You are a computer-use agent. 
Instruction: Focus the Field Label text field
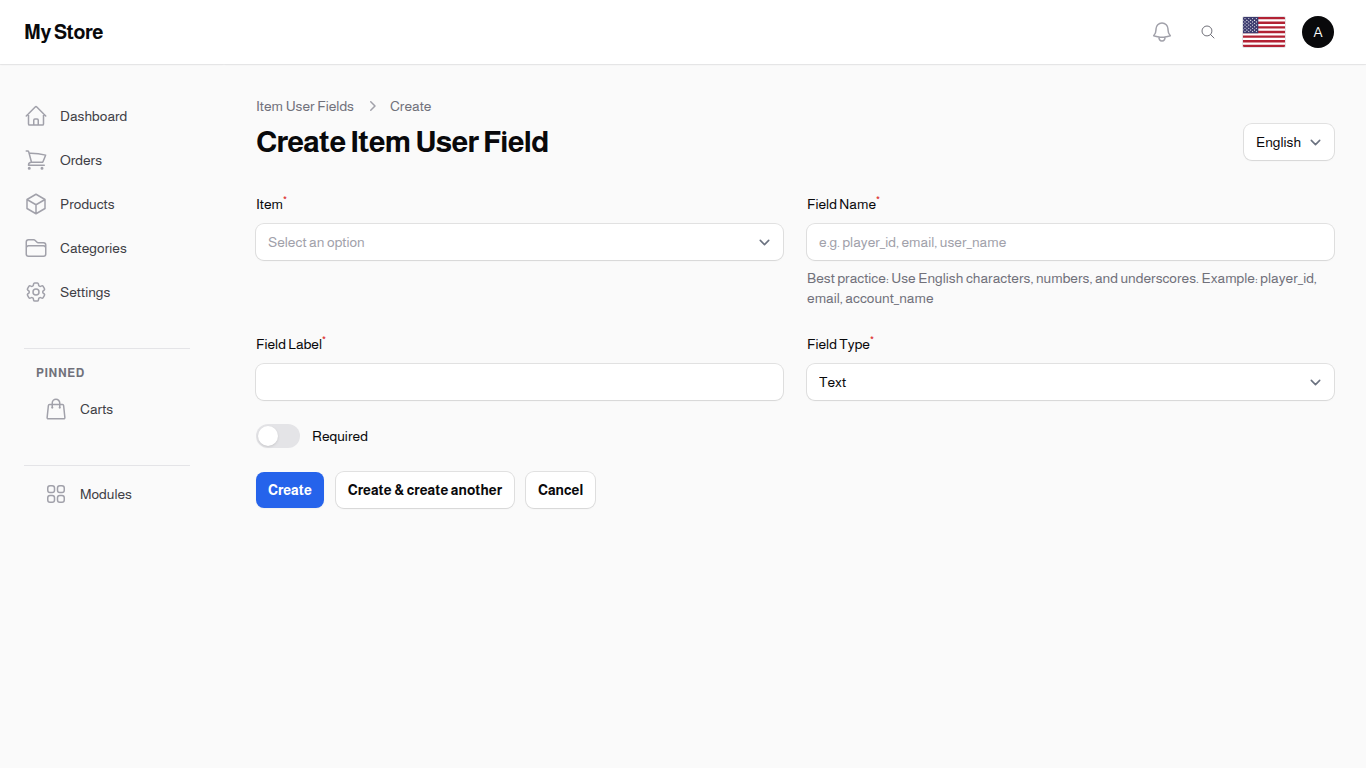(519, 382)
